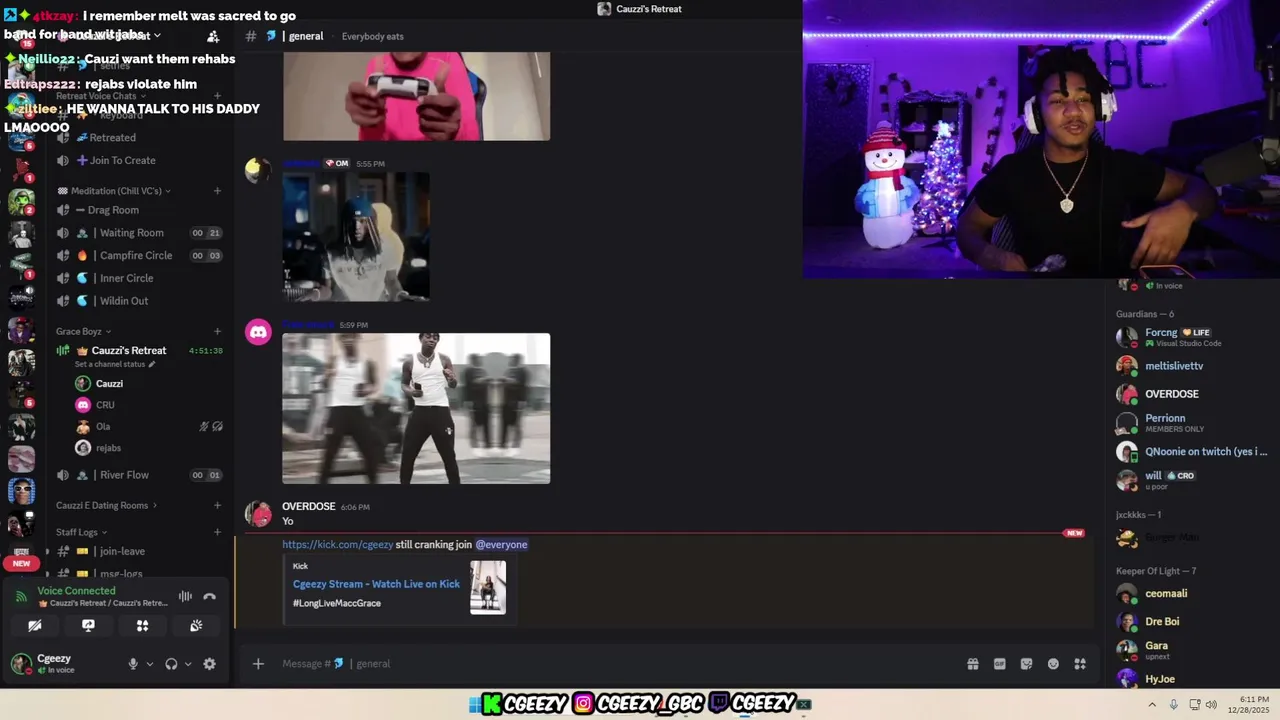Image resolution: width=1280 pixels, height=720 pixels.
Task: Collapse the Grace Boyz category
Action: (83, 332)
